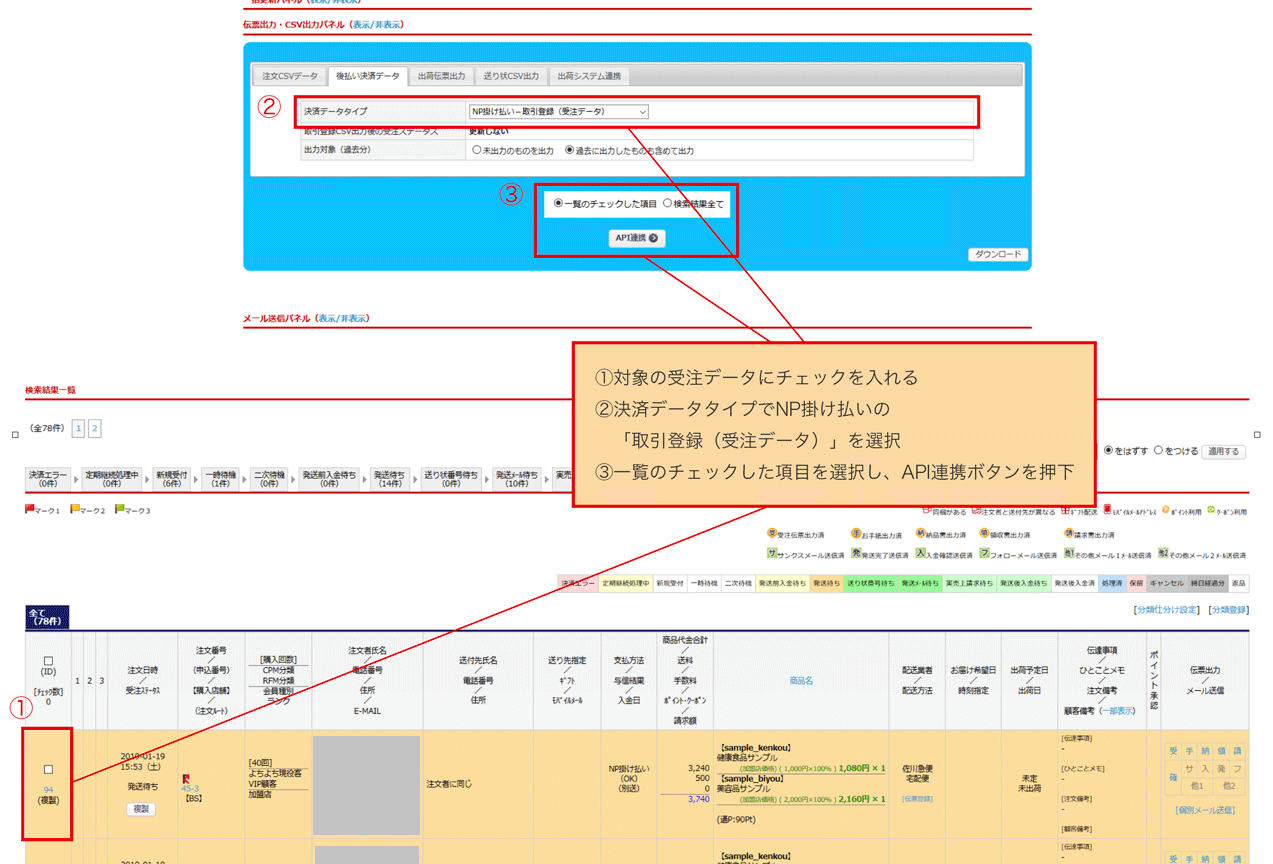Filter by 送り状番号待ち (0件) status
This screenshot has height=864, width=1273.
(x=450, y=479)
